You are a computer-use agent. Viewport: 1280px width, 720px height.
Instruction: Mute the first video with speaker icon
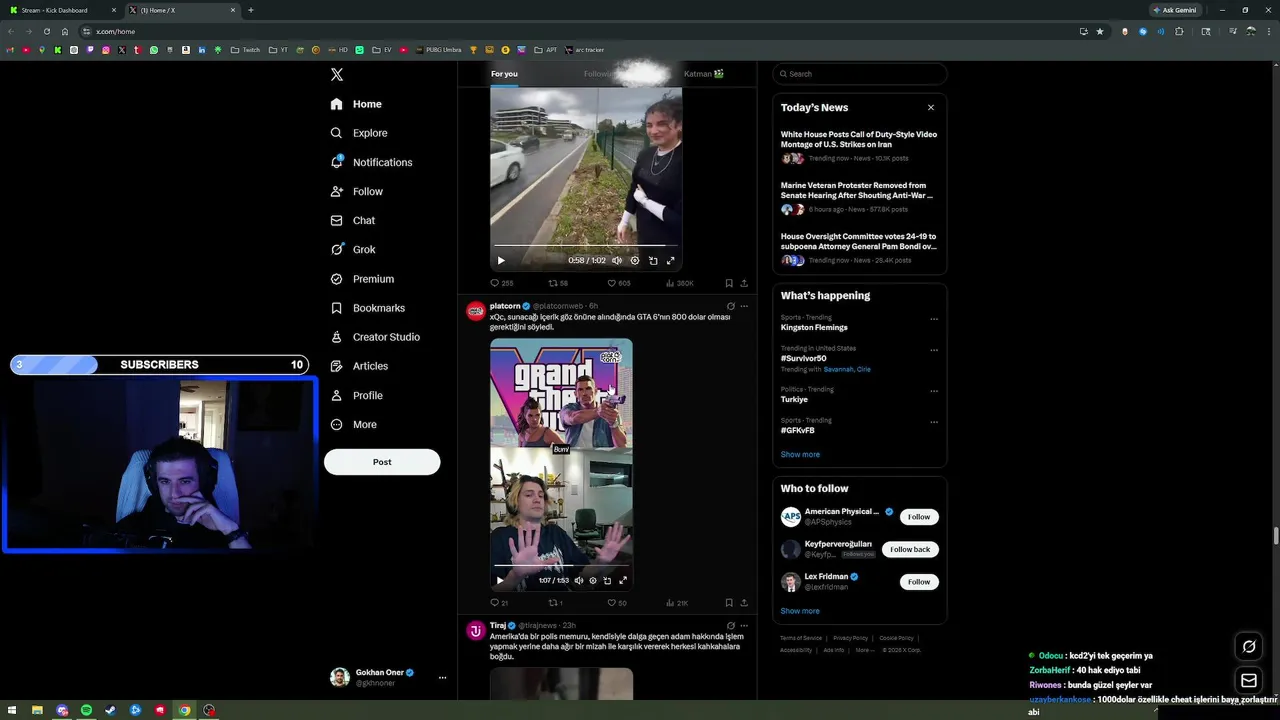tap(617, 260)
